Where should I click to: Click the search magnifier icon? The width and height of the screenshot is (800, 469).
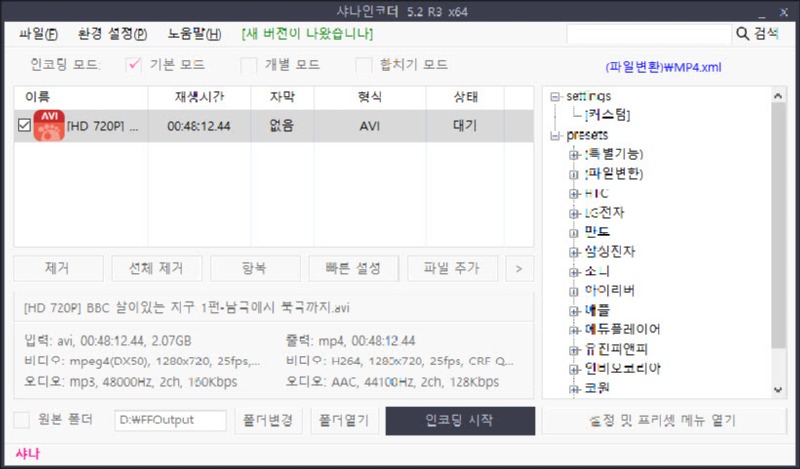743,34
